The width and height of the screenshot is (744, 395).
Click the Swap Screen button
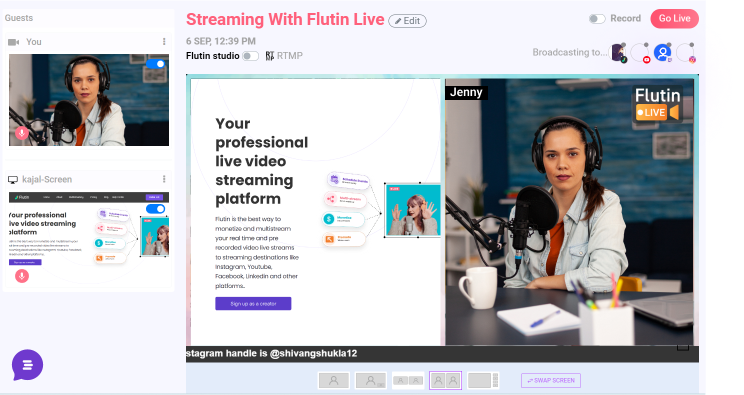[551, 380]
